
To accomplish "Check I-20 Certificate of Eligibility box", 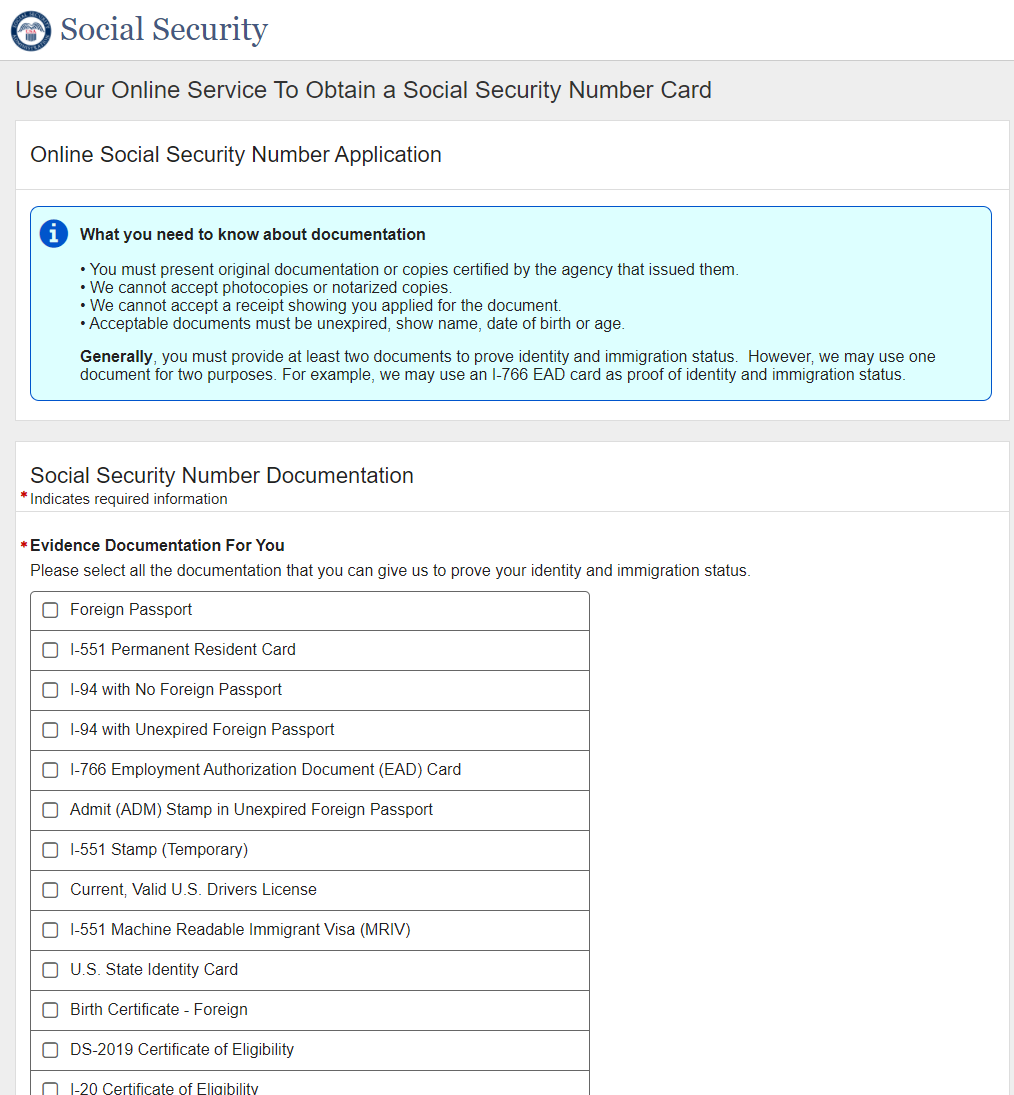I will pyautogui.click(x=51, y=1088).
